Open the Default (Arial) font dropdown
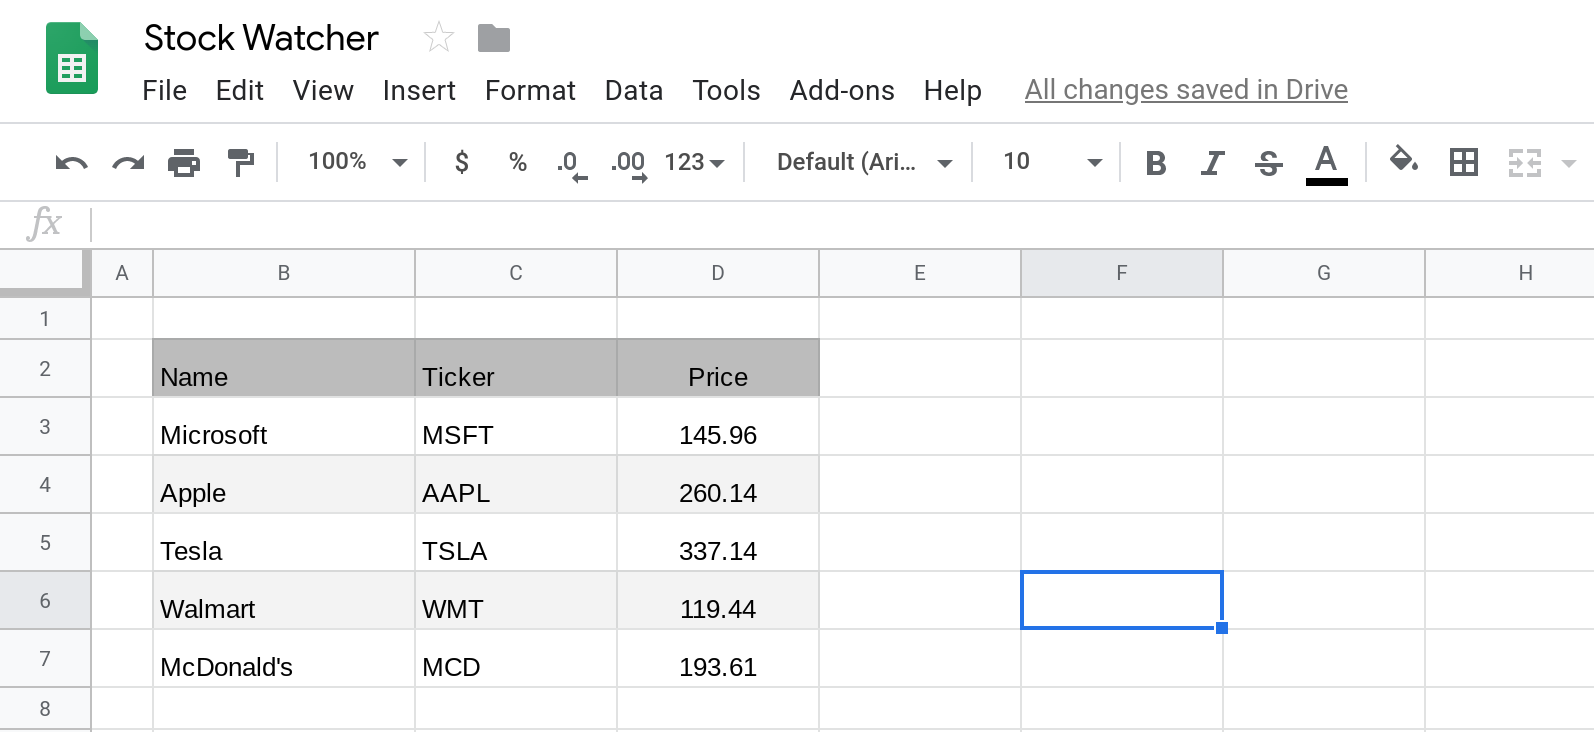The width and height of the screenshot is (1594, 732). [x=864, y=162]
